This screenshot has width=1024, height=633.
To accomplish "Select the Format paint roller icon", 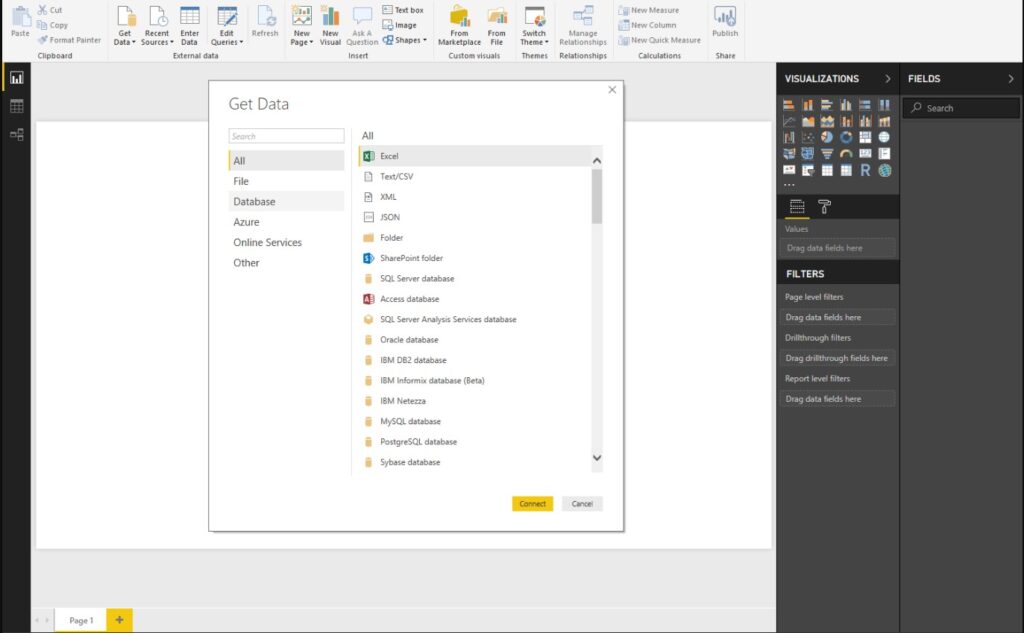I will [x=825, y=207].
